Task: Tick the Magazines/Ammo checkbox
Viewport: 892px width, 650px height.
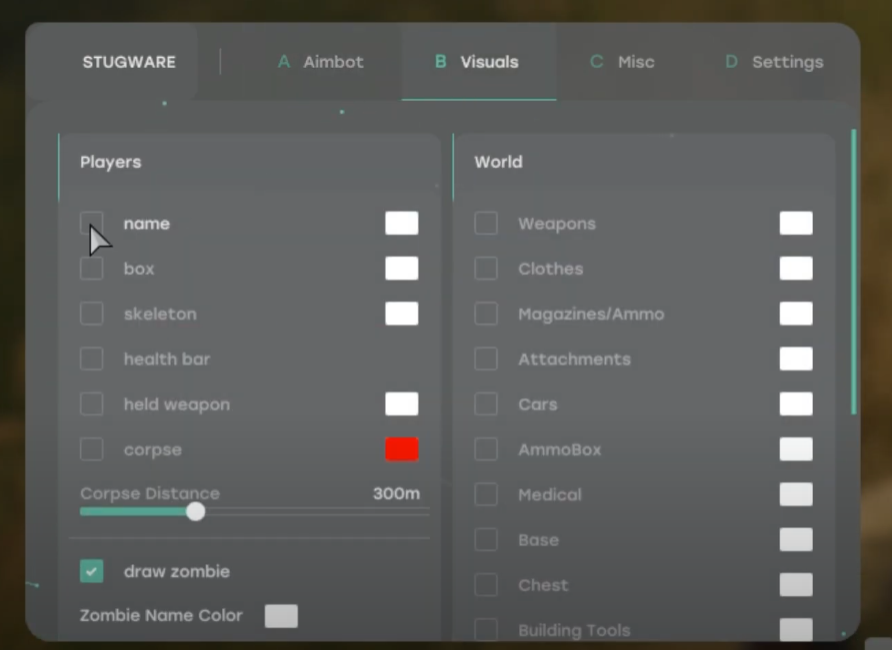Action: 486,313
